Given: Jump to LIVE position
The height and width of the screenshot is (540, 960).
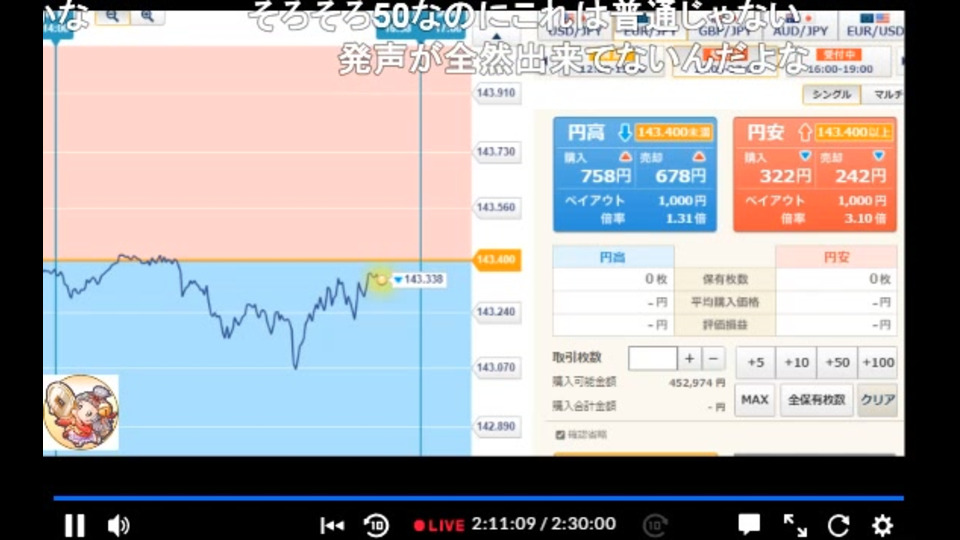Looking at the screenshot, I should click(439, 525).
